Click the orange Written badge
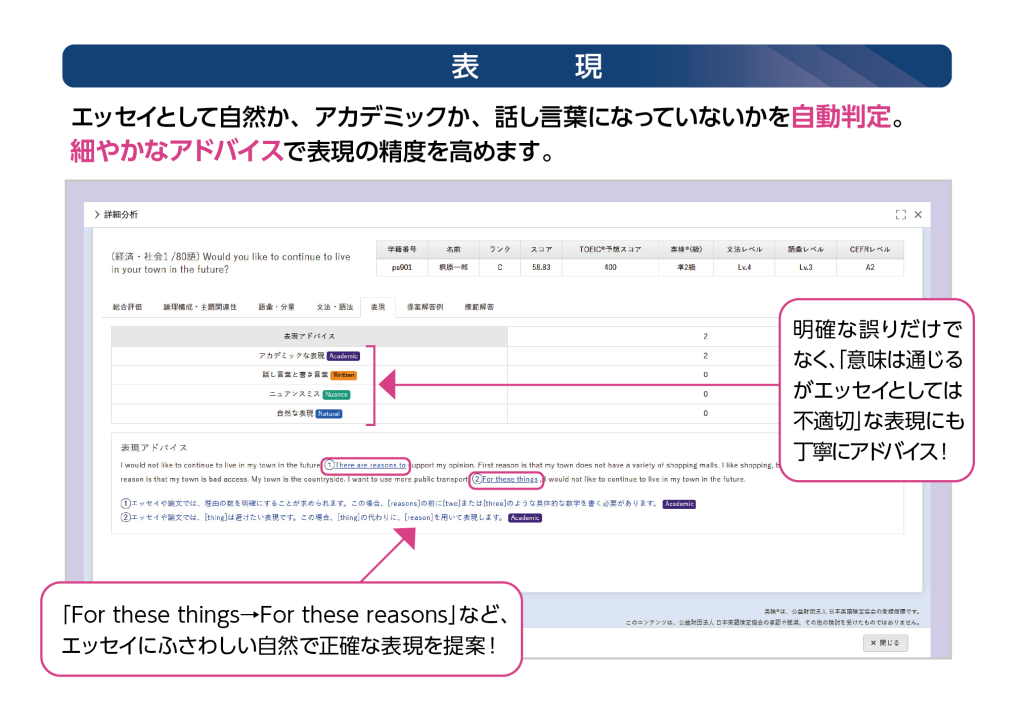Image resolution: width=1024 pixels, height=705 pixels. (x=343, y=375)
